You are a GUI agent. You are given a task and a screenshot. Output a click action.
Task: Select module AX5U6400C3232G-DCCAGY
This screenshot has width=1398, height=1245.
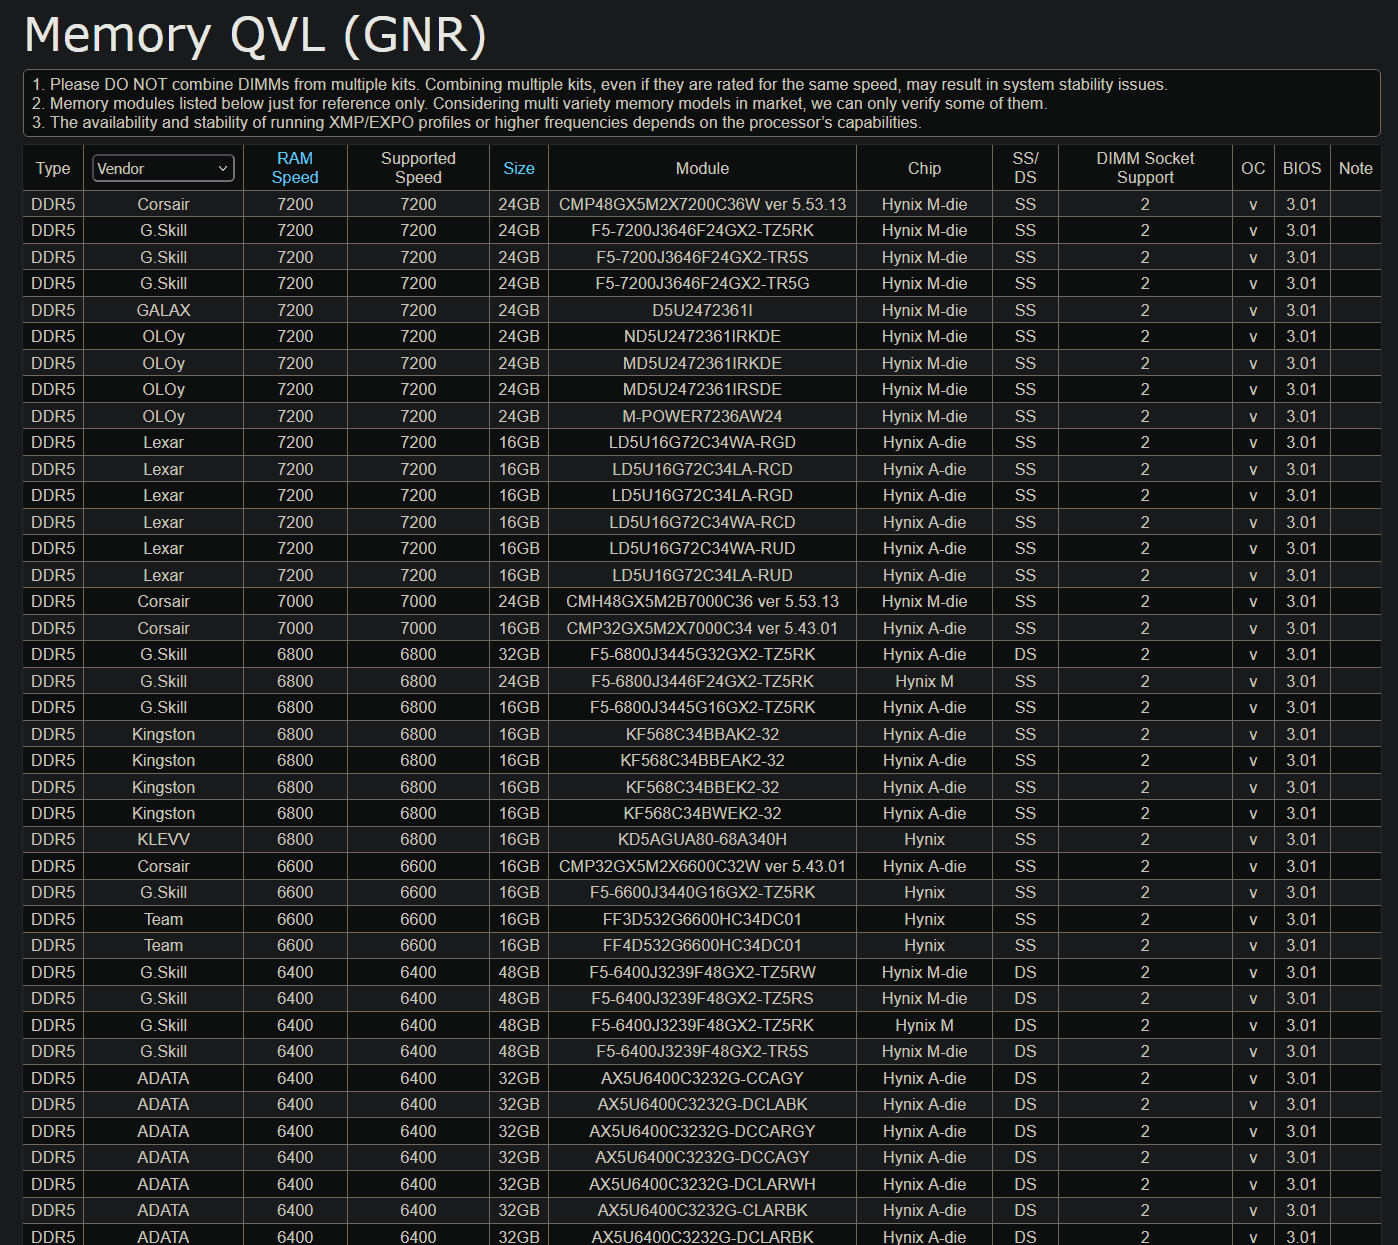702,1157
